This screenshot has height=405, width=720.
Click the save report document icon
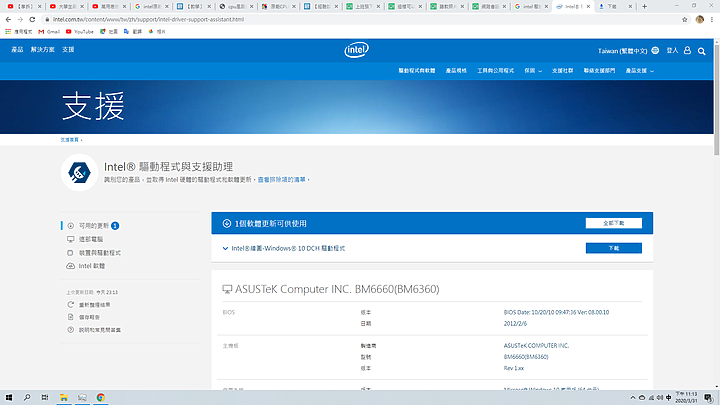pyautogui.click(x=71, y=317)
